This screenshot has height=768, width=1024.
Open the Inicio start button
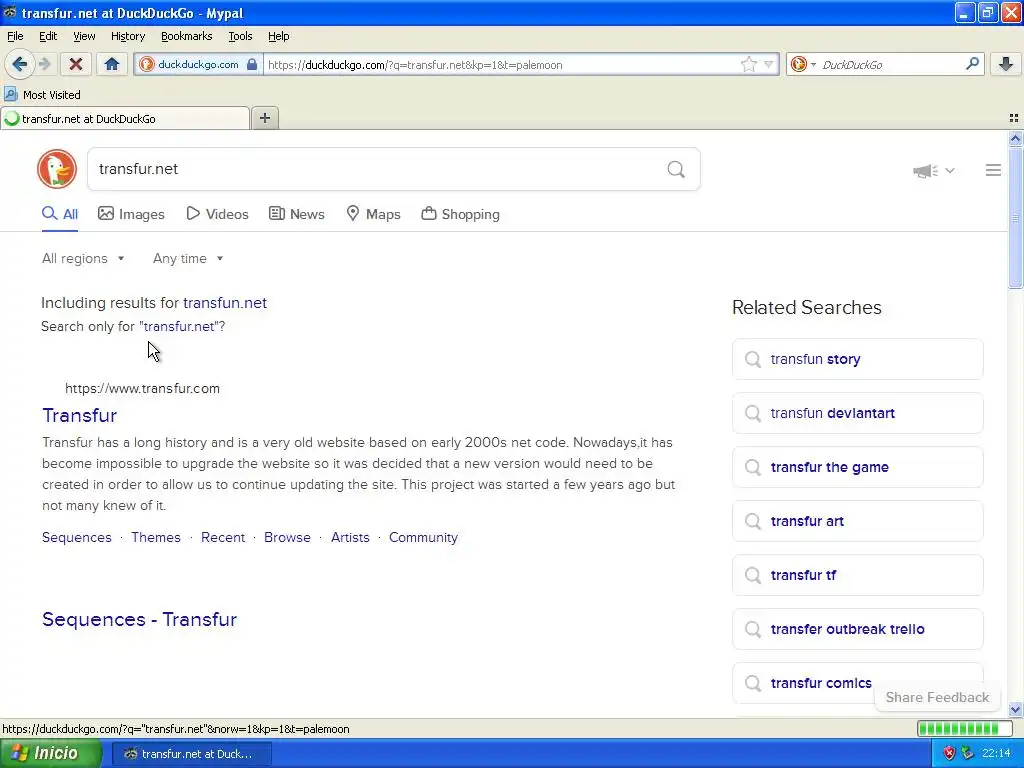click(50, 753)
